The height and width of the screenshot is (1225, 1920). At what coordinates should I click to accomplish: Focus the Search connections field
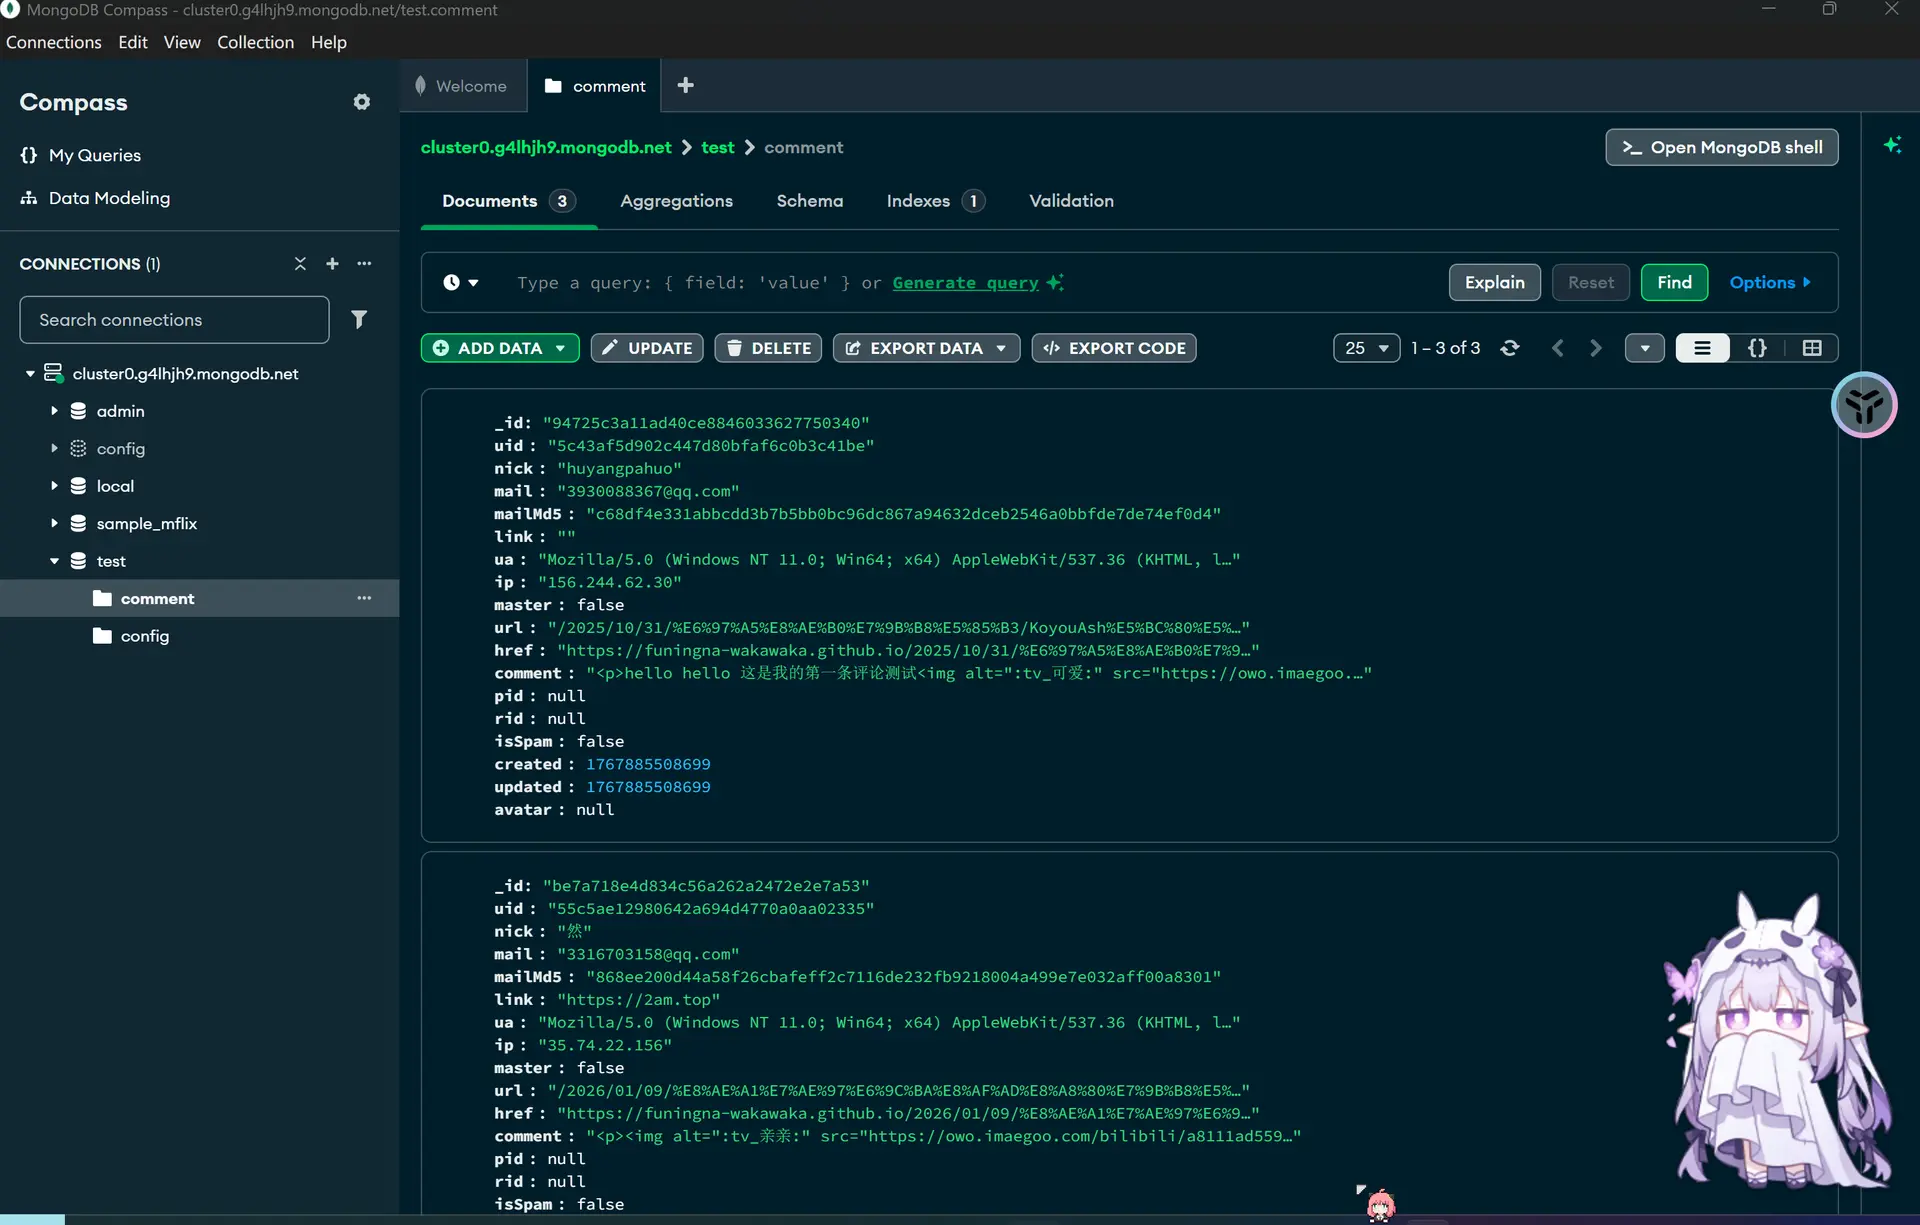174,320
